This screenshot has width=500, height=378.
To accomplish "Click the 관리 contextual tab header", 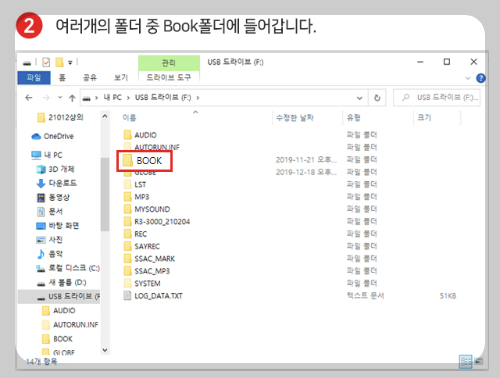I will [169, 63].
